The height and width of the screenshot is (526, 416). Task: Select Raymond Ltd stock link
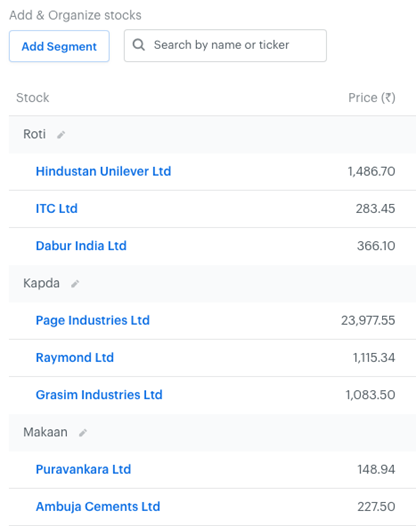pyautogui.click(x=75, y=358)
